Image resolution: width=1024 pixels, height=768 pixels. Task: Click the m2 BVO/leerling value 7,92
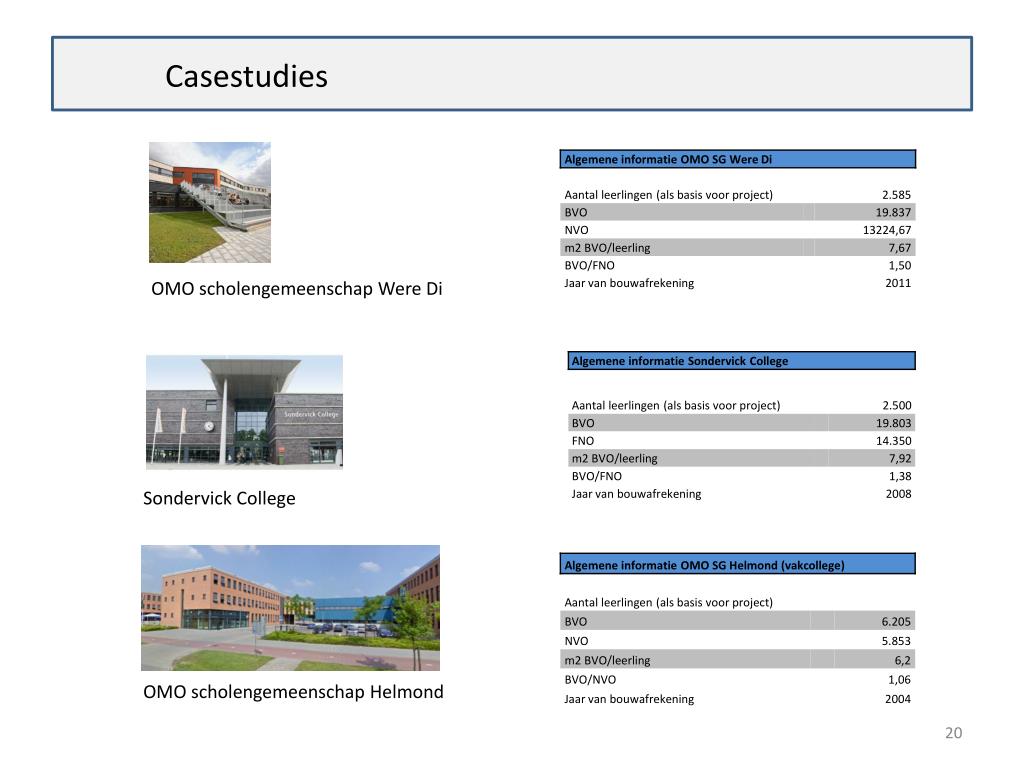[900, 458]
